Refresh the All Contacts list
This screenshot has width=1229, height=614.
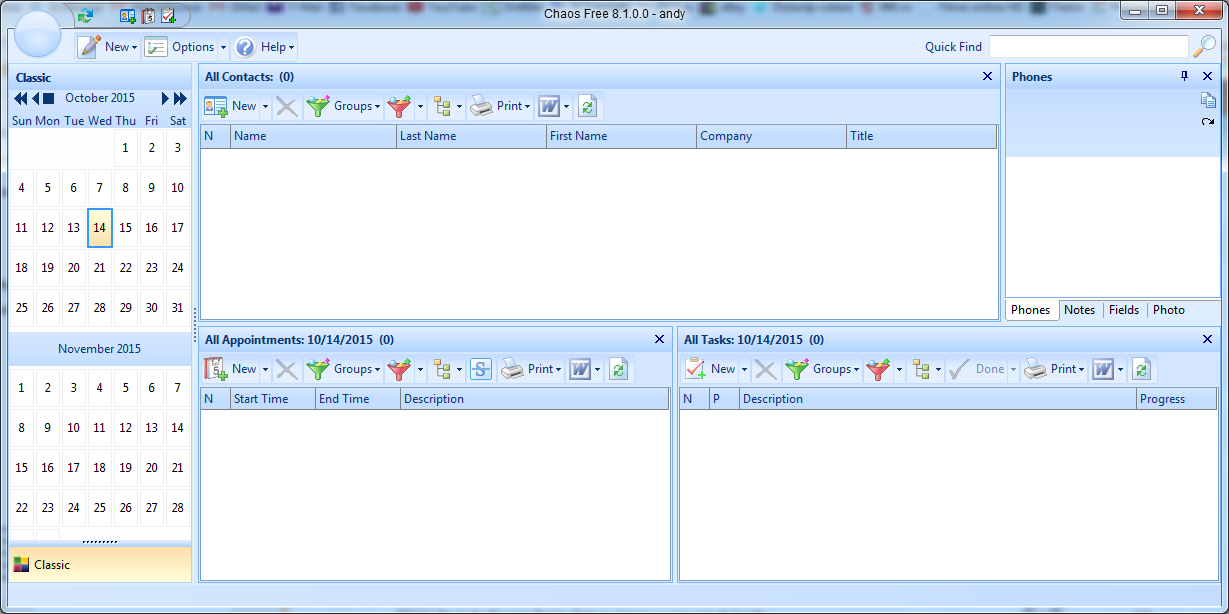click(x=587, y=106)
